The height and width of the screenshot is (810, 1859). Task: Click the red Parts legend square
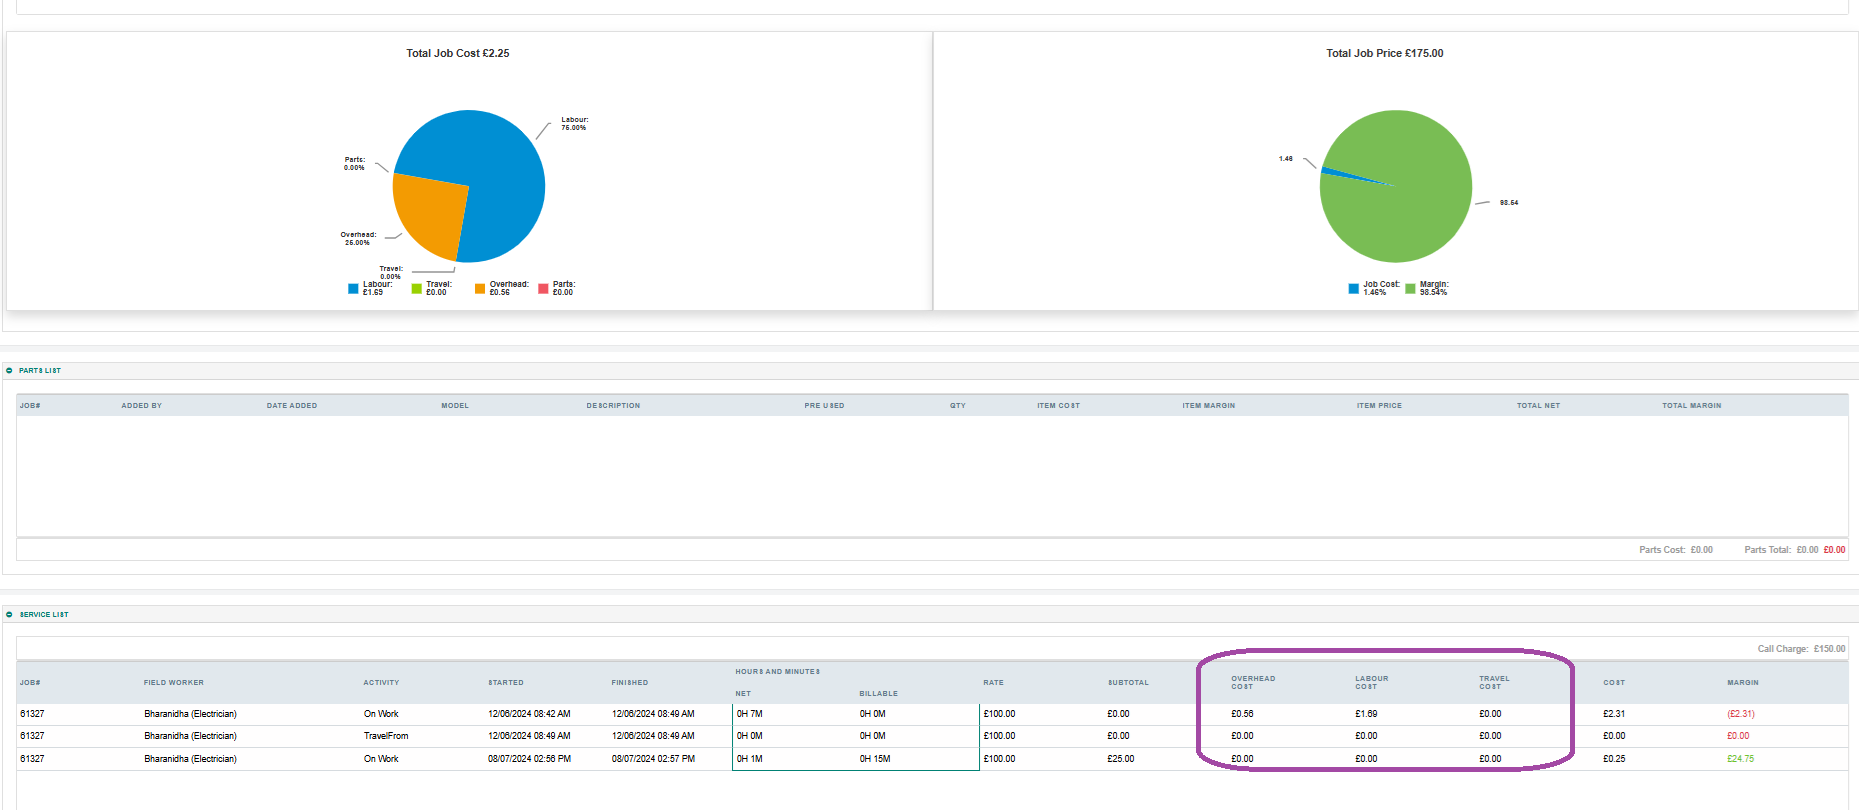543,289
